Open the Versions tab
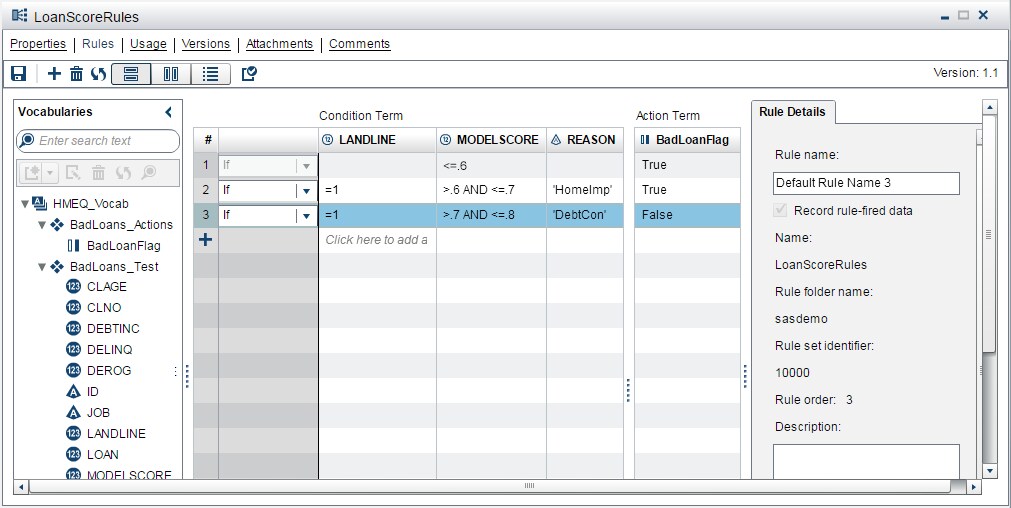The height and width of the screenshot is (508, 1011). [x=206, y=44]
